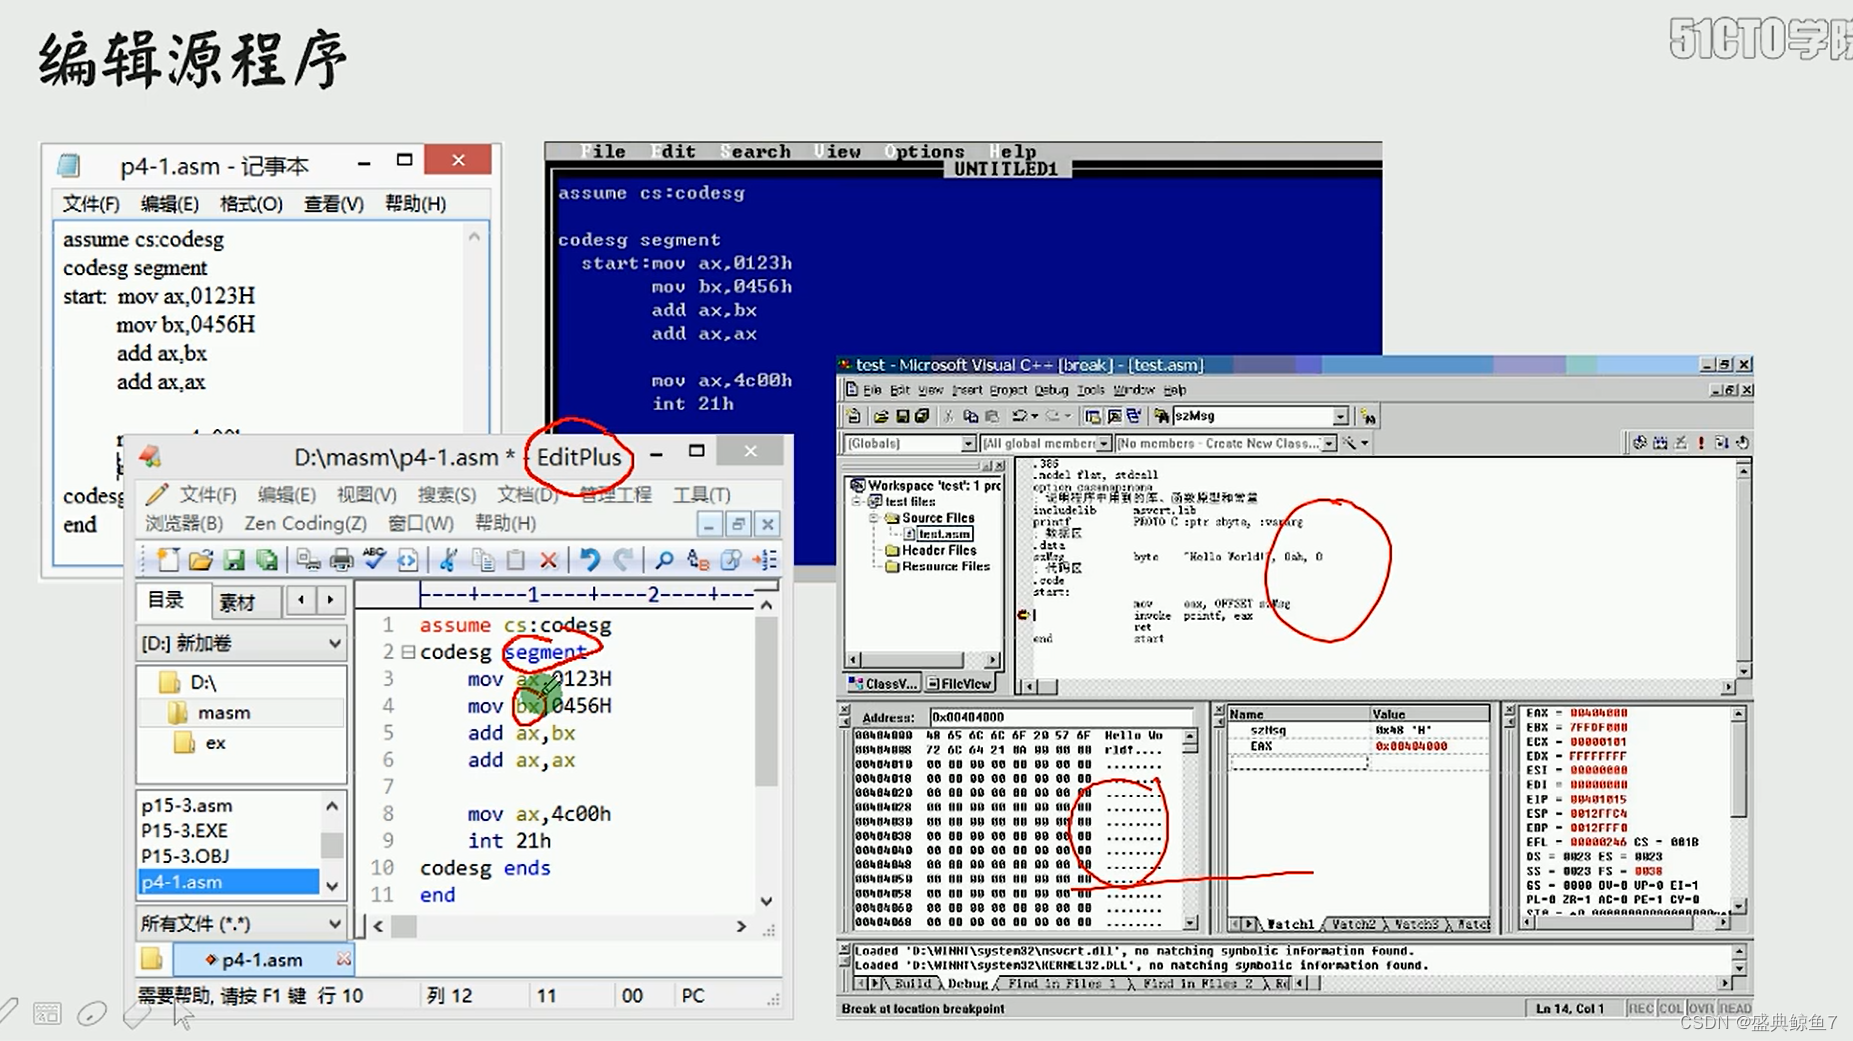The image size is (1853, 1041).
Task: Open the (Globals) class dropdown
Action: point(968,444)
